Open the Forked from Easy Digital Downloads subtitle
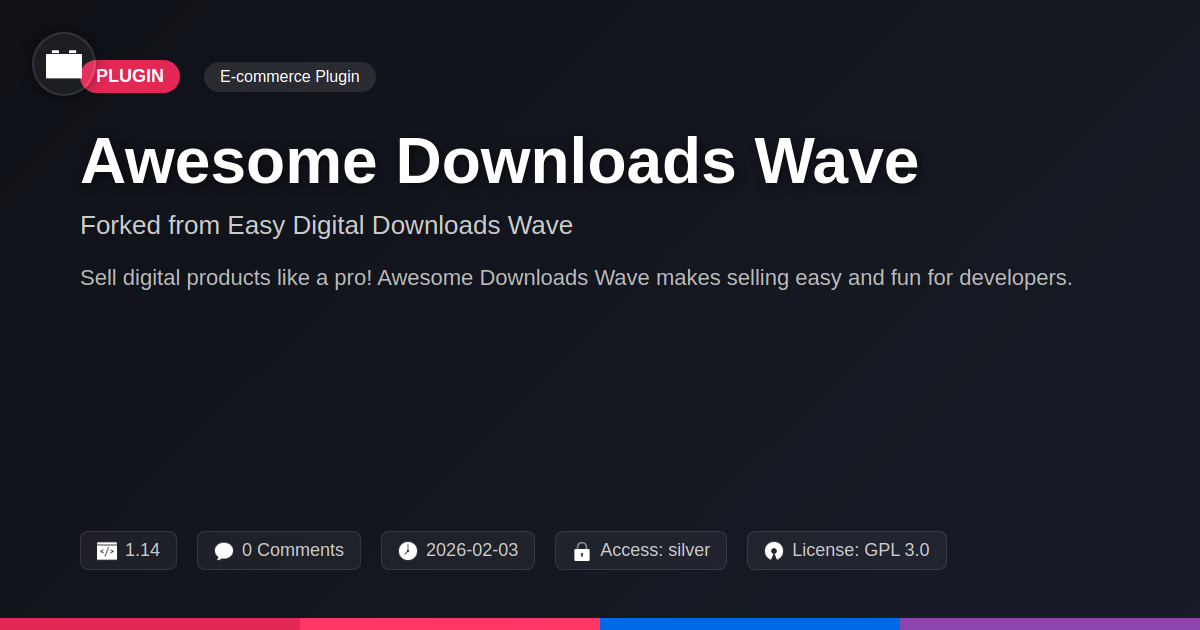This screenshot has width=1200, height=630. coord(326,225)
